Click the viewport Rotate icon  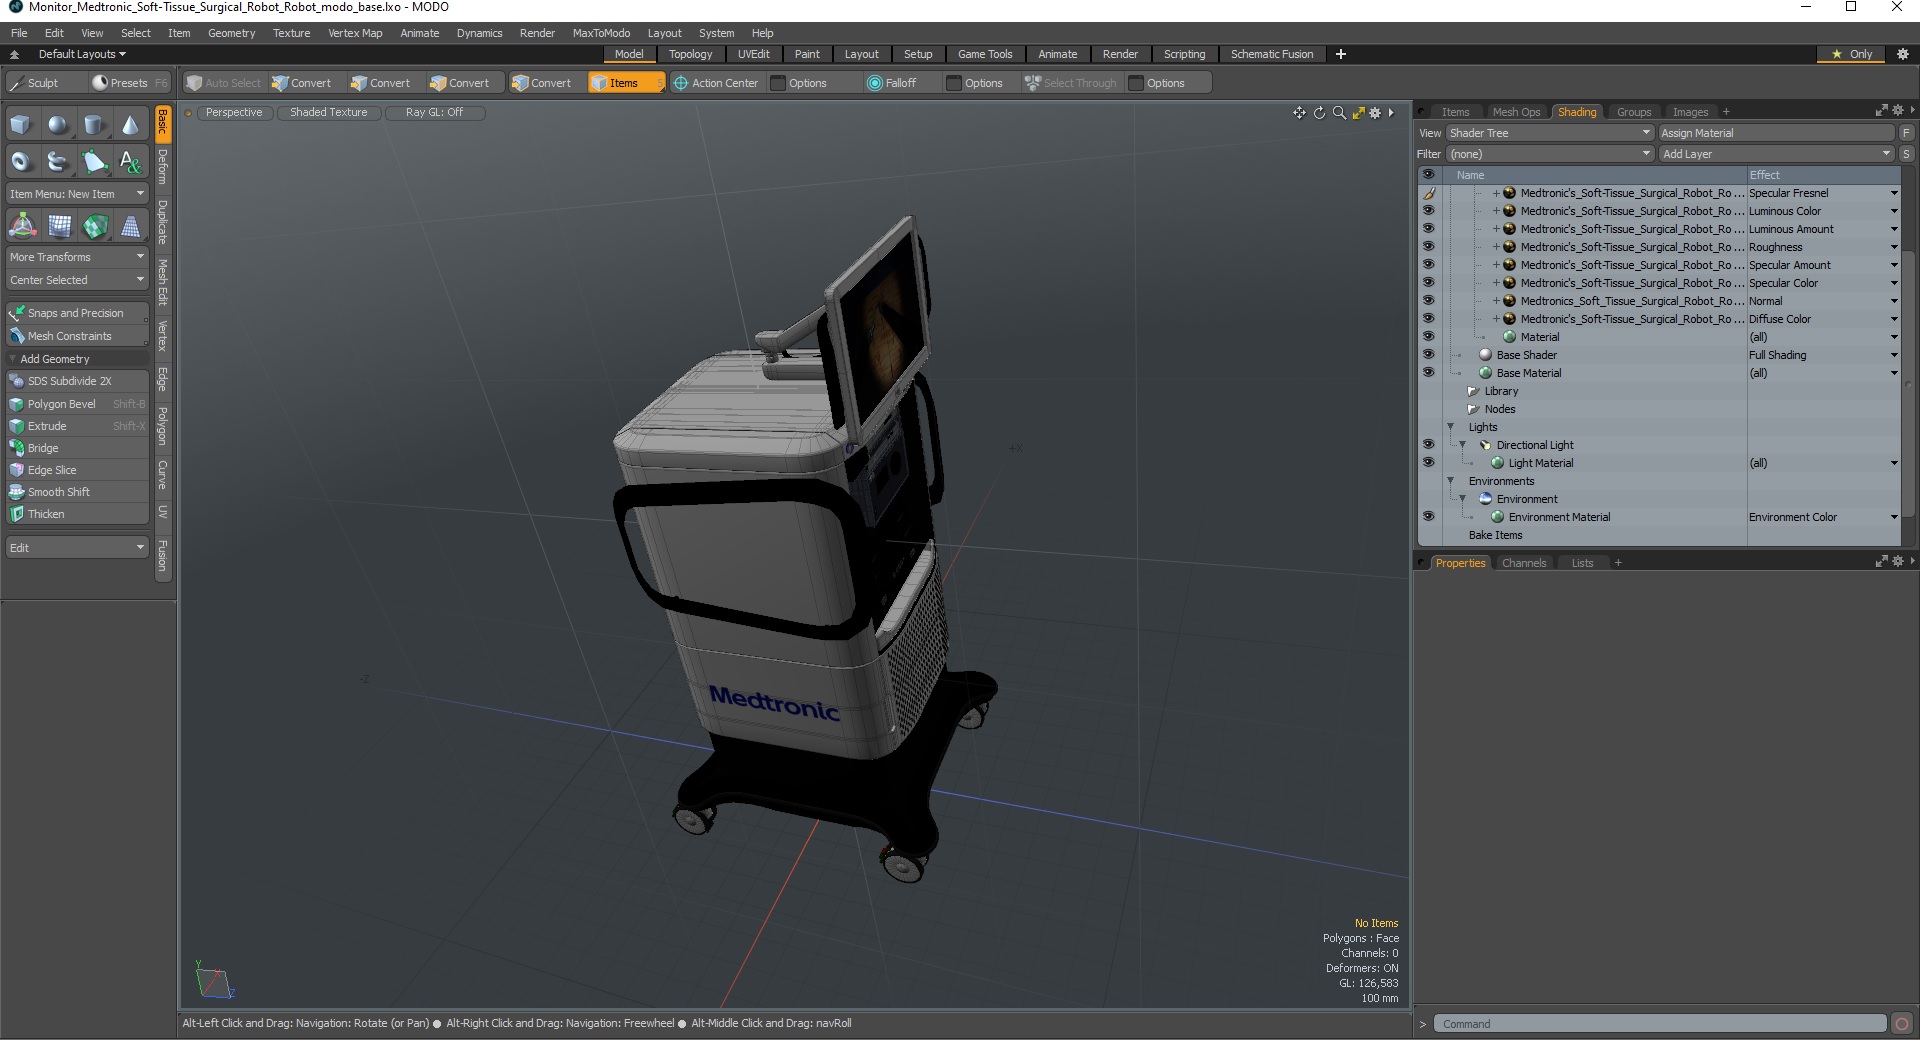[1319, 113]
